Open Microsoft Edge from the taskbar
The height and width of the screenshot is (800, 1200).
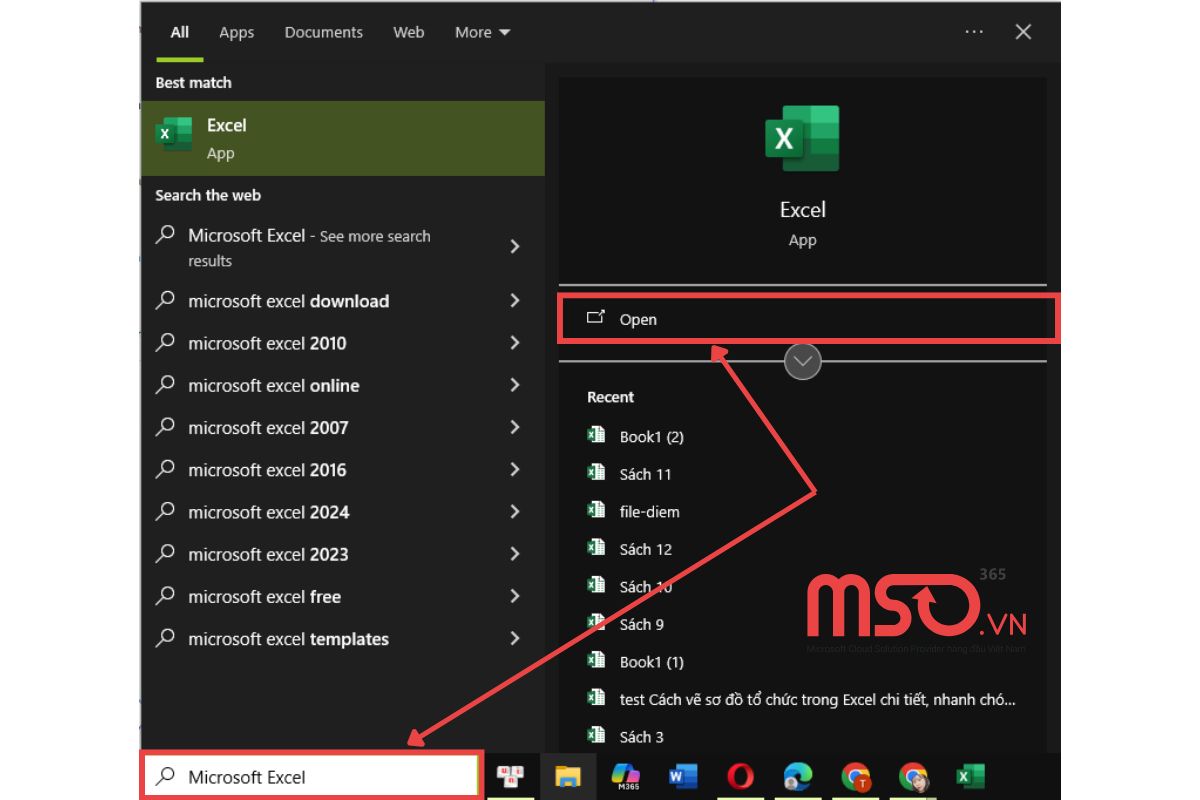[798, 776]
